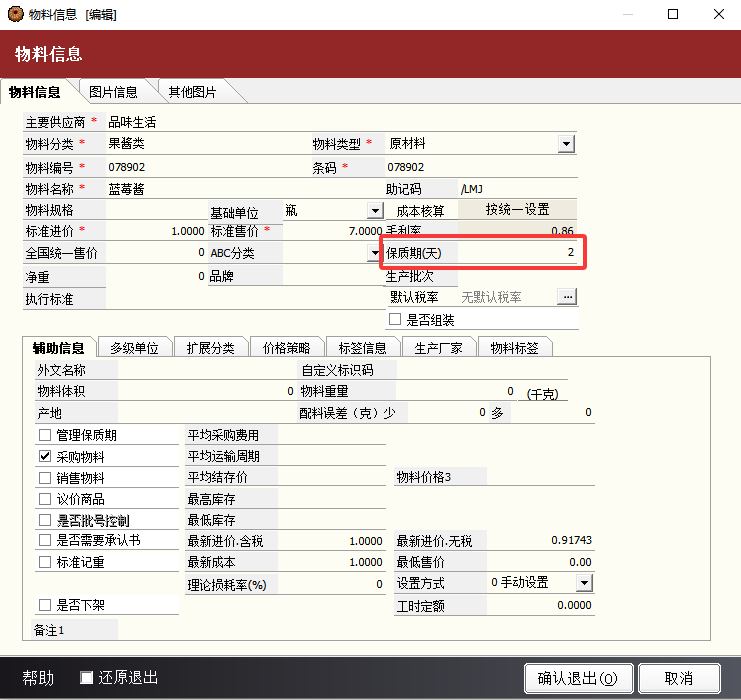This screenshot has height=700, width=741.
Task: Toggle the 管理保质期 checkbox
Action: [x=45, y=435]
